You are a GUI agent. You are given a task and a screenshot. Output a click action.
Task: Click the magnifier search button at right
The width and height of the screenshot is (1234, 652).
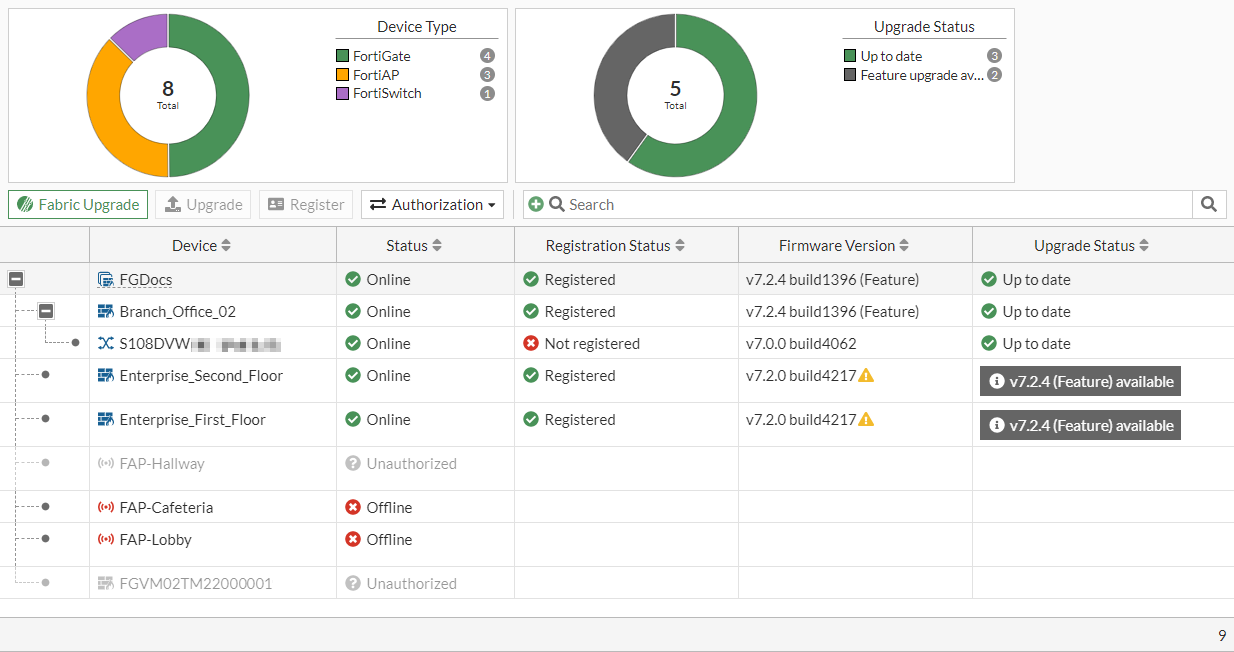click(x=1209, y=205)
